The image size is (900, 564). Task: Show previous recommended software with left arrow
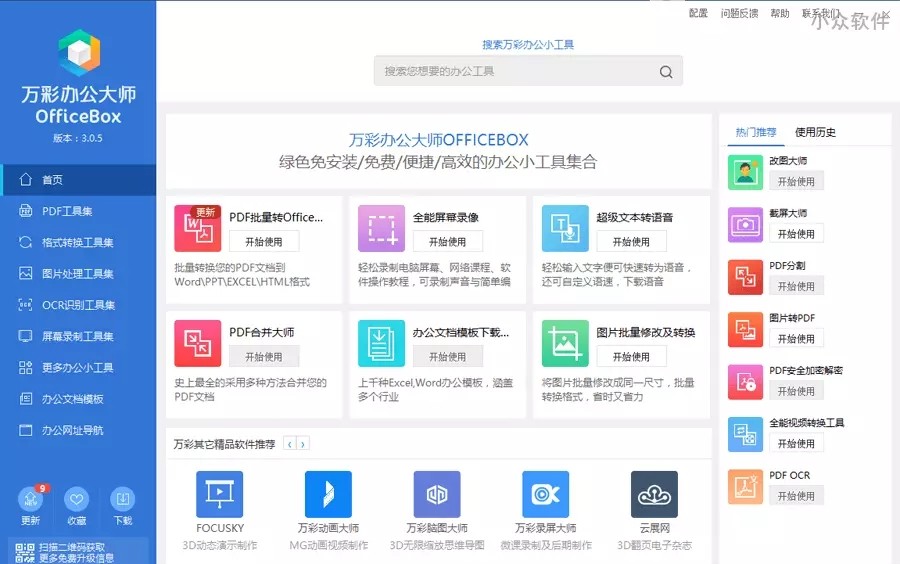(290, 444)
